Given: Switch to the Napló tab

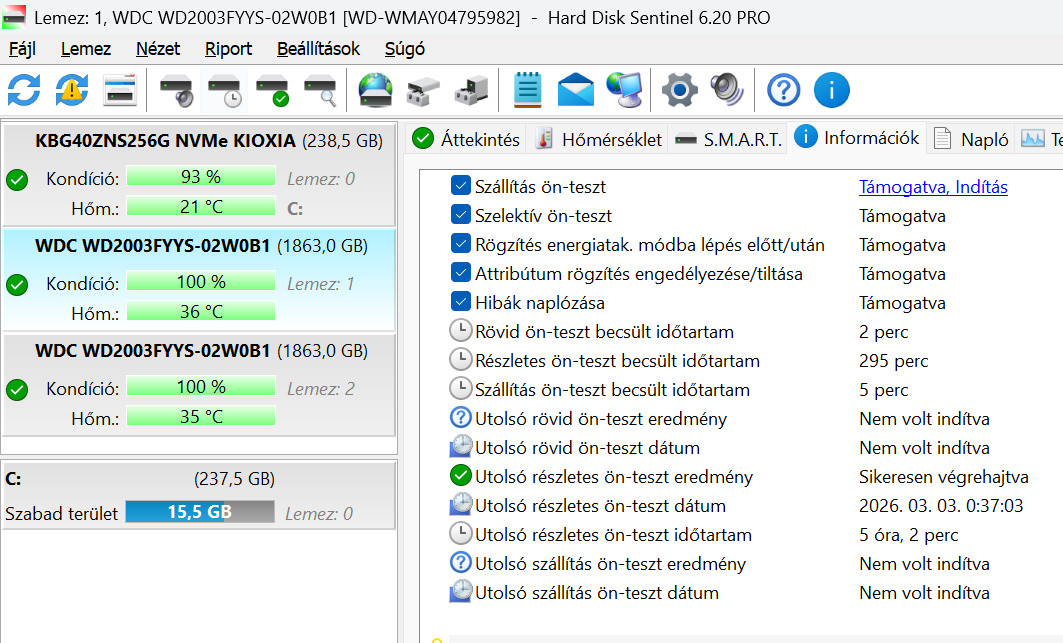Looking at the screenshot, I should [x=971, y=139].
